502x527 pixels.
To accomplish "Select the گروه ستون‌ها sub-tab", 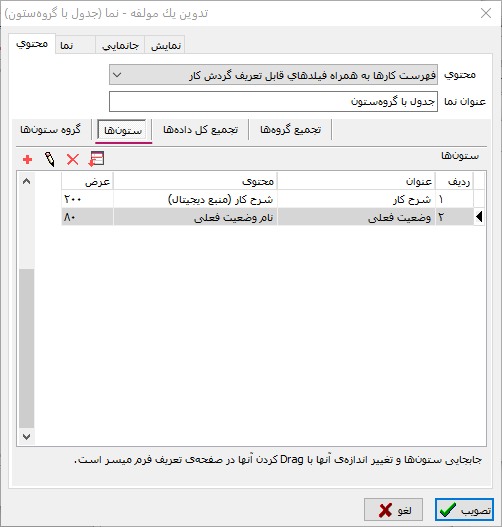I will click(51, 130).
